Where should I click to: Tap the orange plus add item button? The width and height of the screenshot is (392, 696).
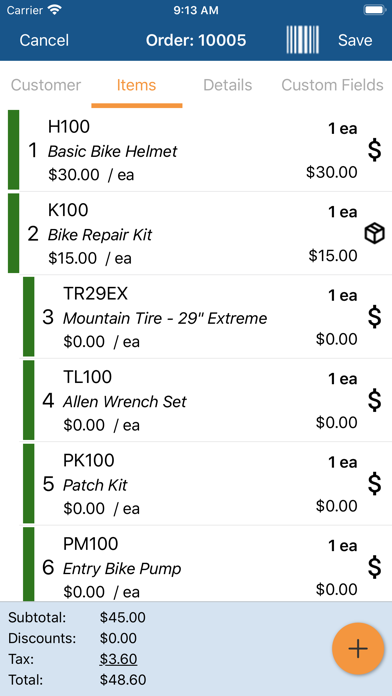(x=358, y=649)
